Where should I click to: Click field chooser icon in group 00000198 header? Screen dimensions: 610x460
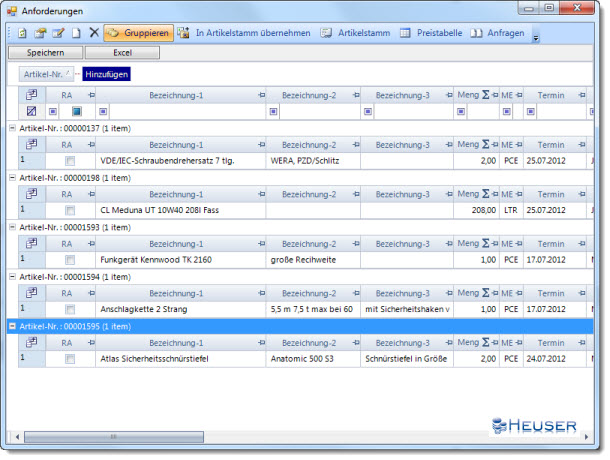coord(32,194)
